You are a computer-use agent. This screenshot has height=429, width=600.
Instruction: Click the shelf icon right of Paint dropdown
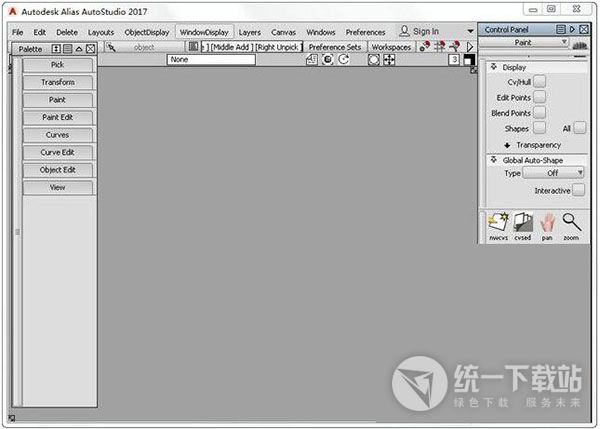pyautogui.click(x=580, y=45)
